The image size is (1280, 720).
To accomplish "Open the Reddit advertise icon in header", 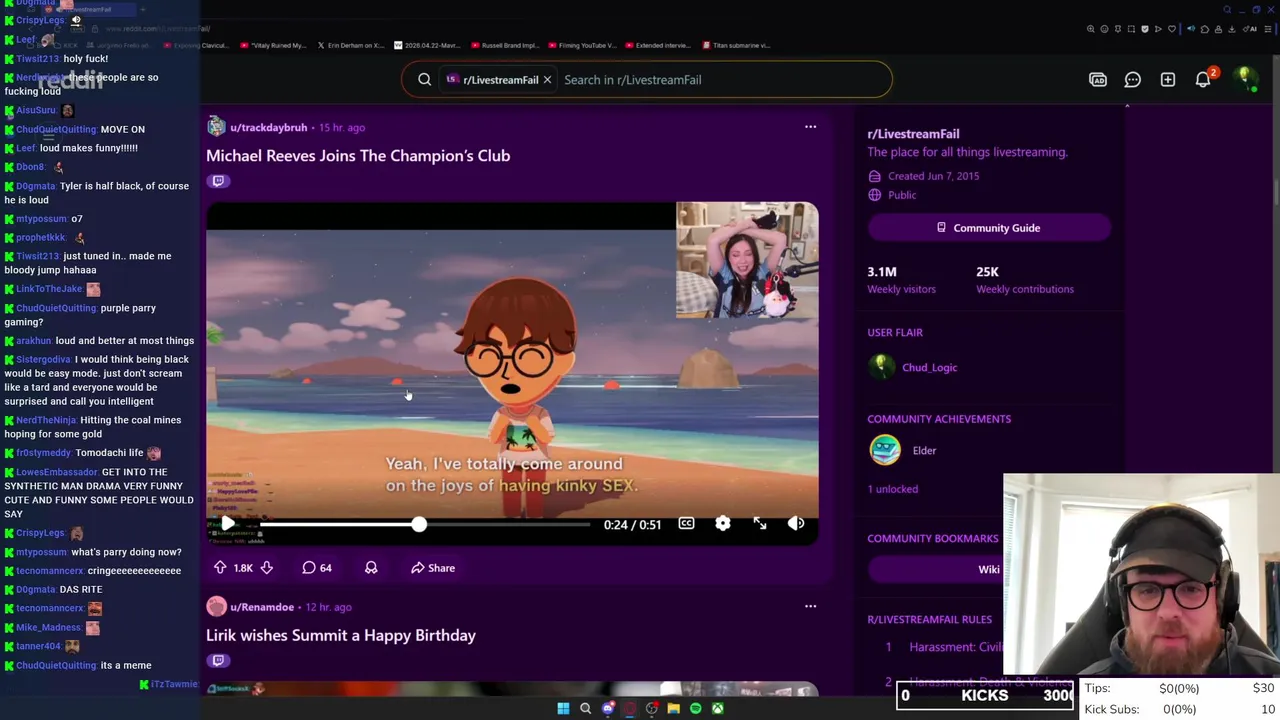I will pos(1098,80).
